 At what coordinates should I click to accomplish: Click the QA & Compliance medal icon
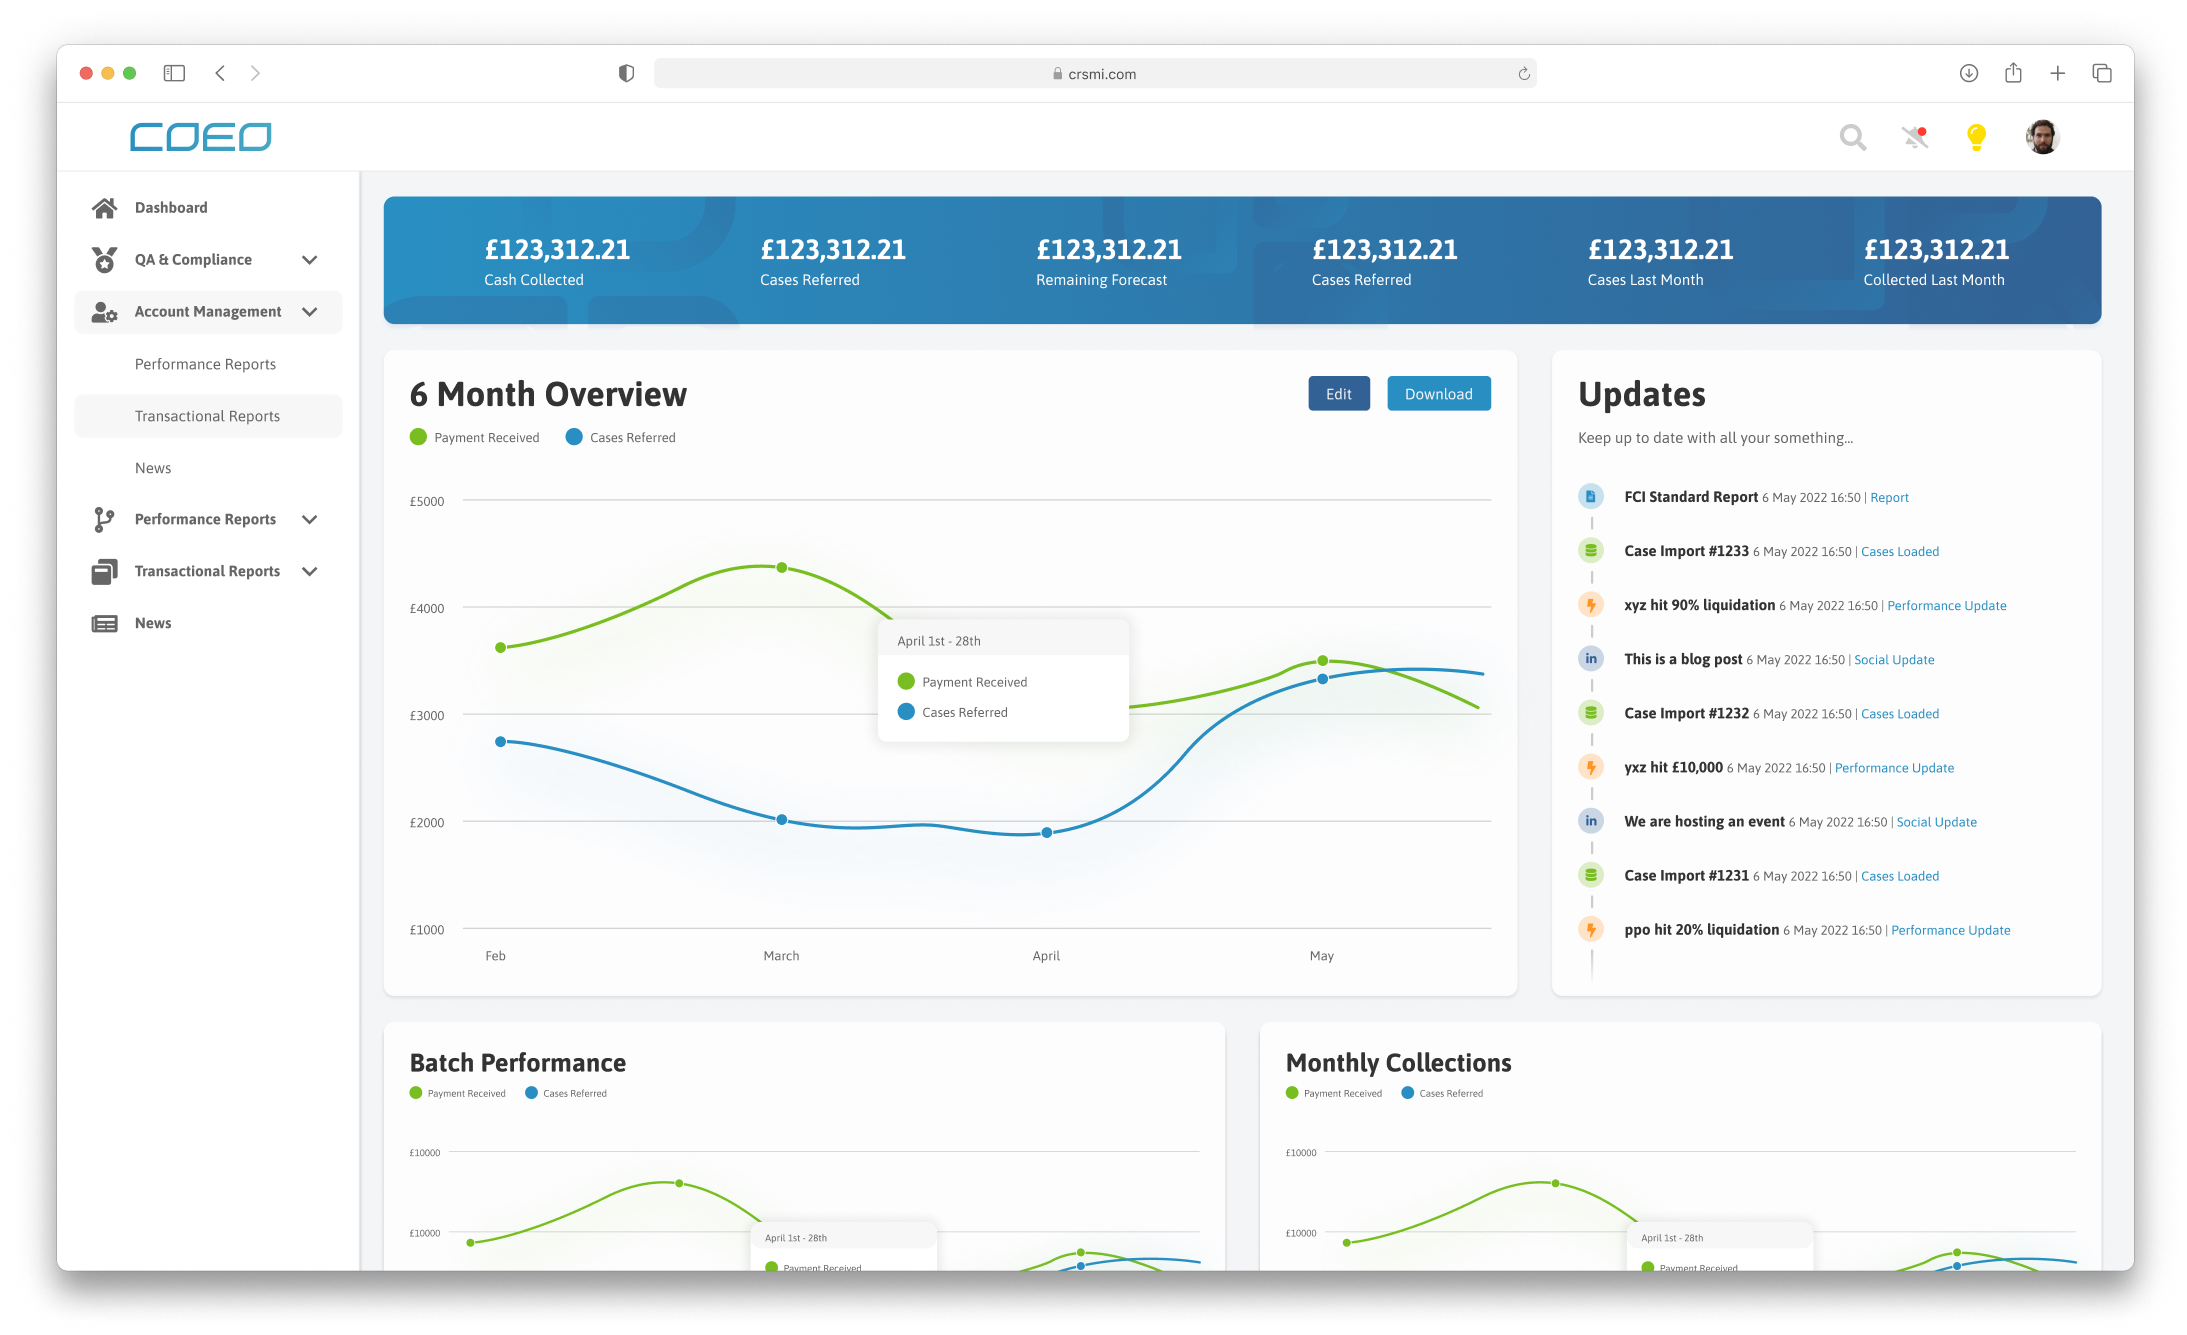tap(104, 259)
